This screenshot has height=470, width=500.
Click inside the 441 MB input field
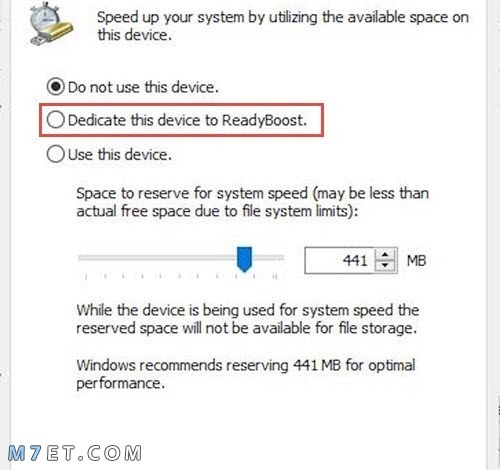340,260
